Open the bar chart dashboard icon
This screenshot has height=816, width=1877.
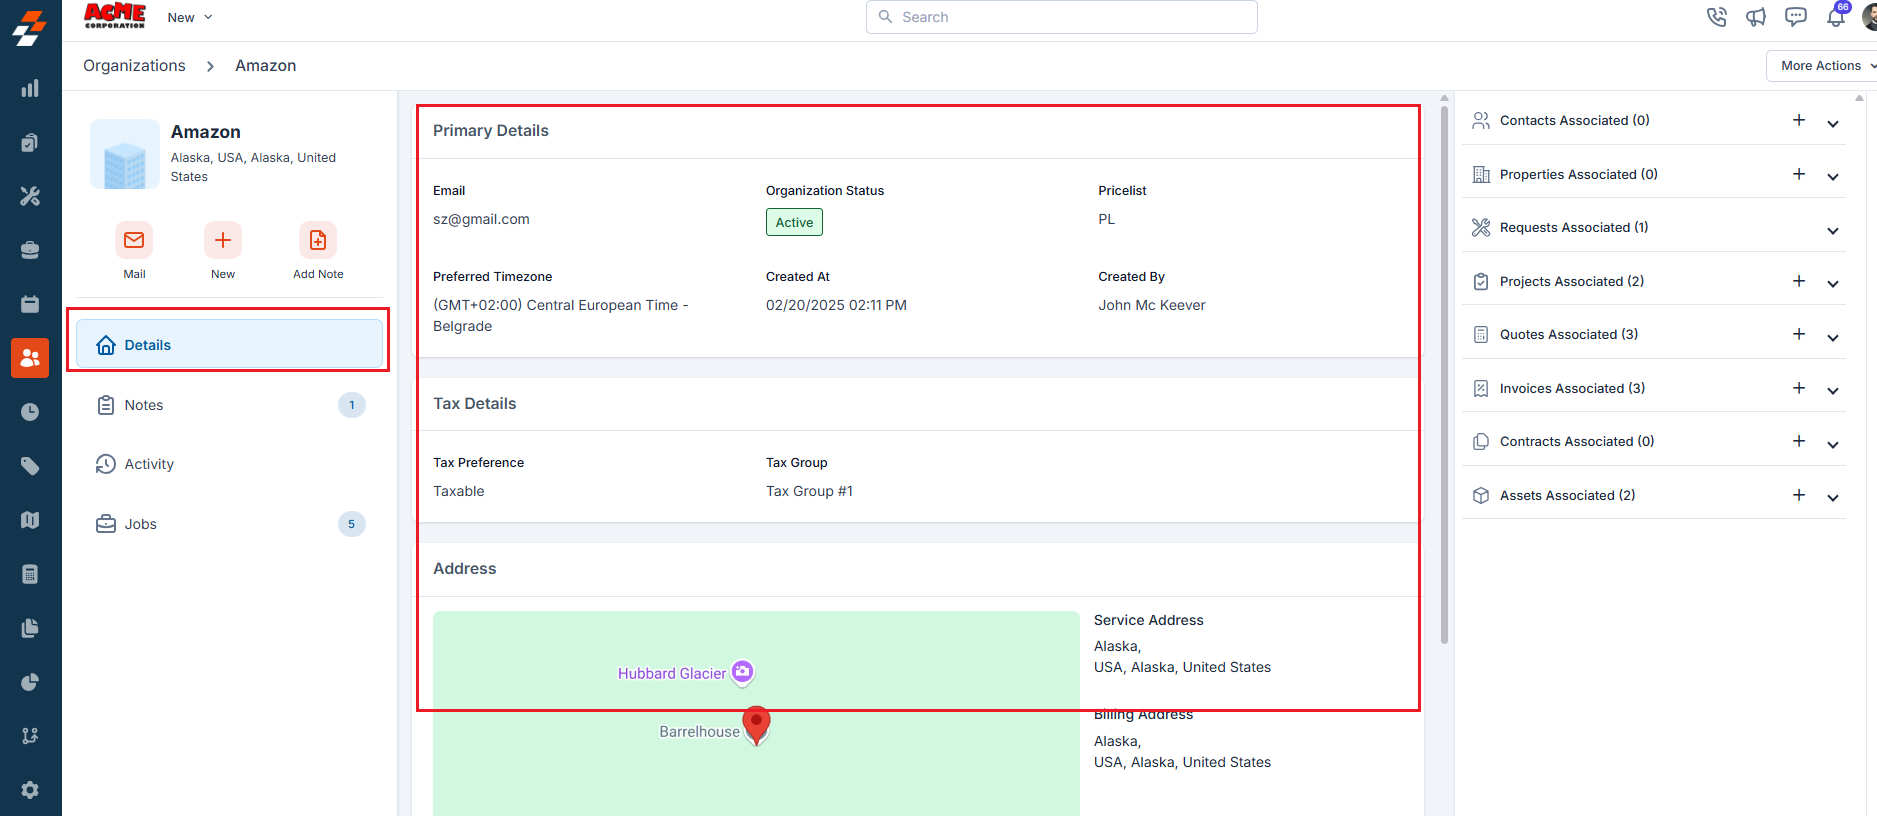point(30,88)
